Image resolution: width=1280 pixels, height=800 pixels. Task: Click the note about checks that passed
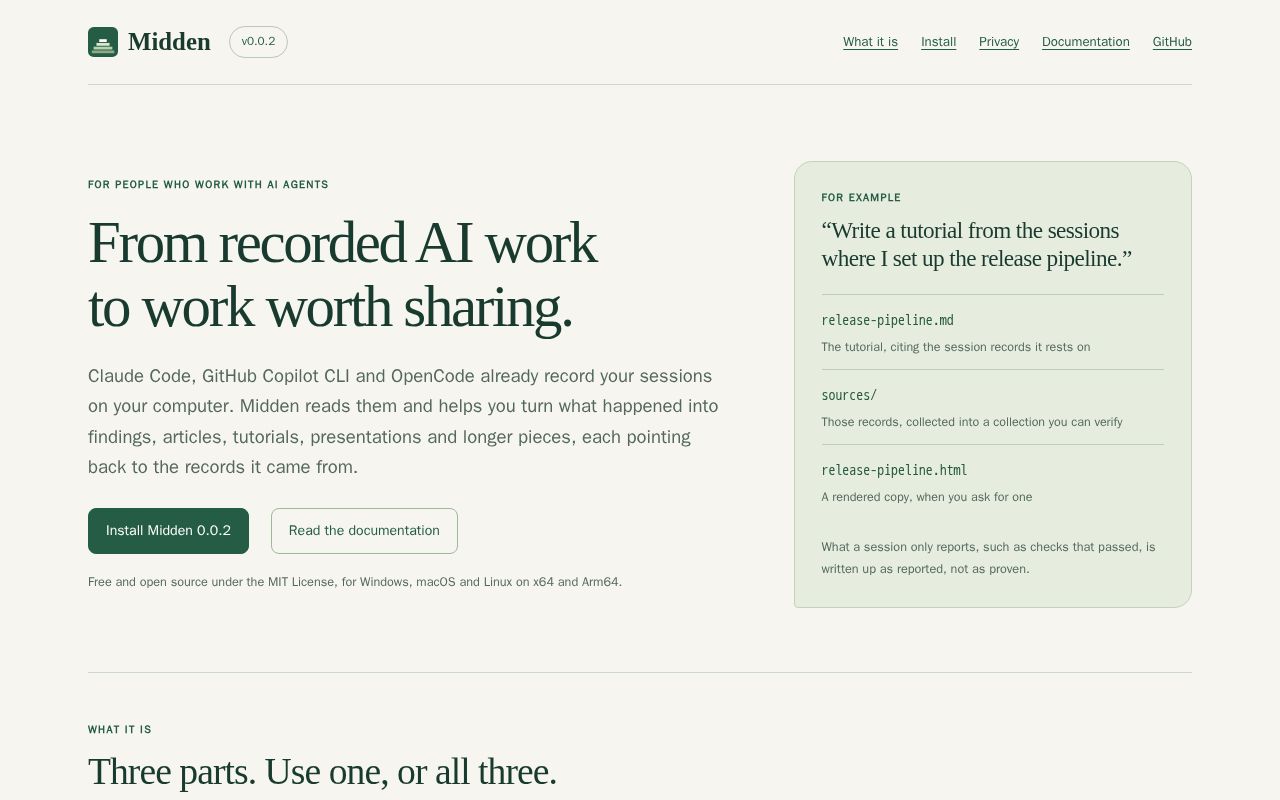988,558
